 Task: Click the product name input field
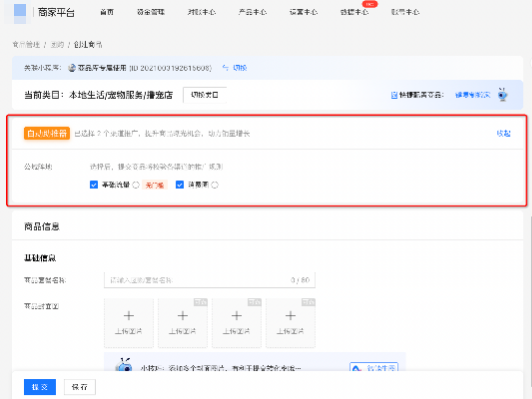click(210, 280)
